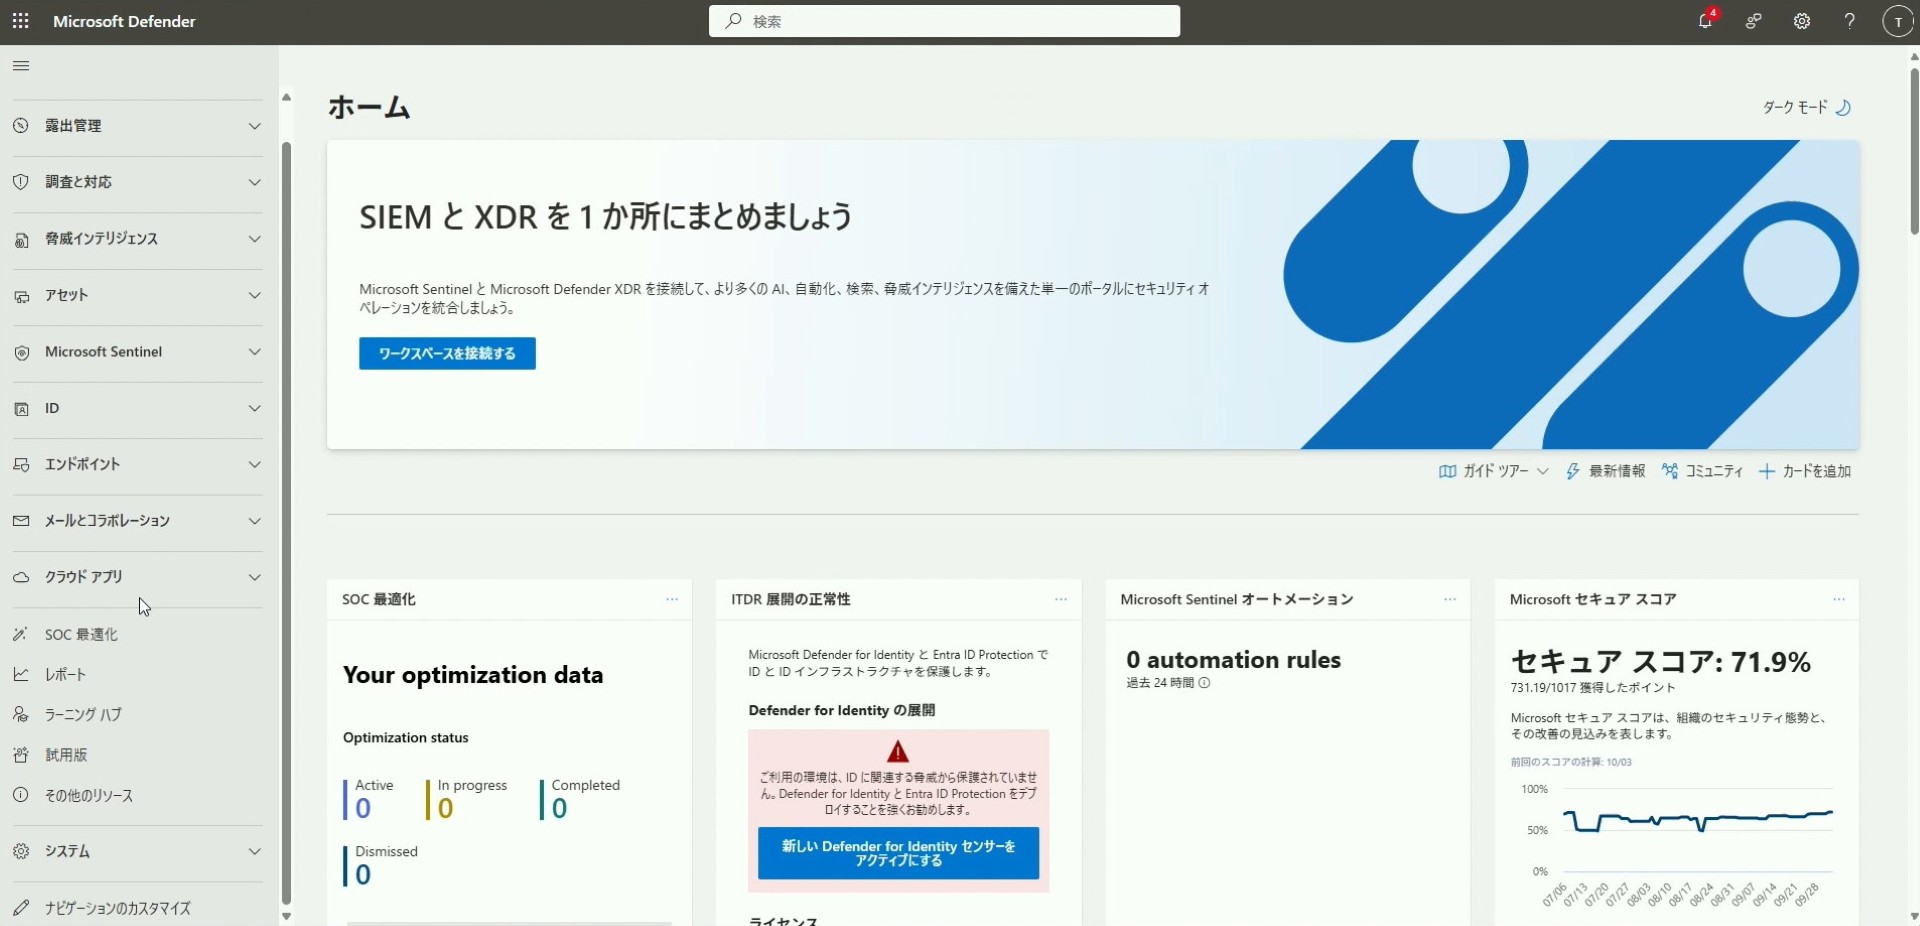Image resolution: width=1920 pixels, height=926 pixels.
Task: Open the SOC 最適化 card options menu
Action: (x=672, y=599)
